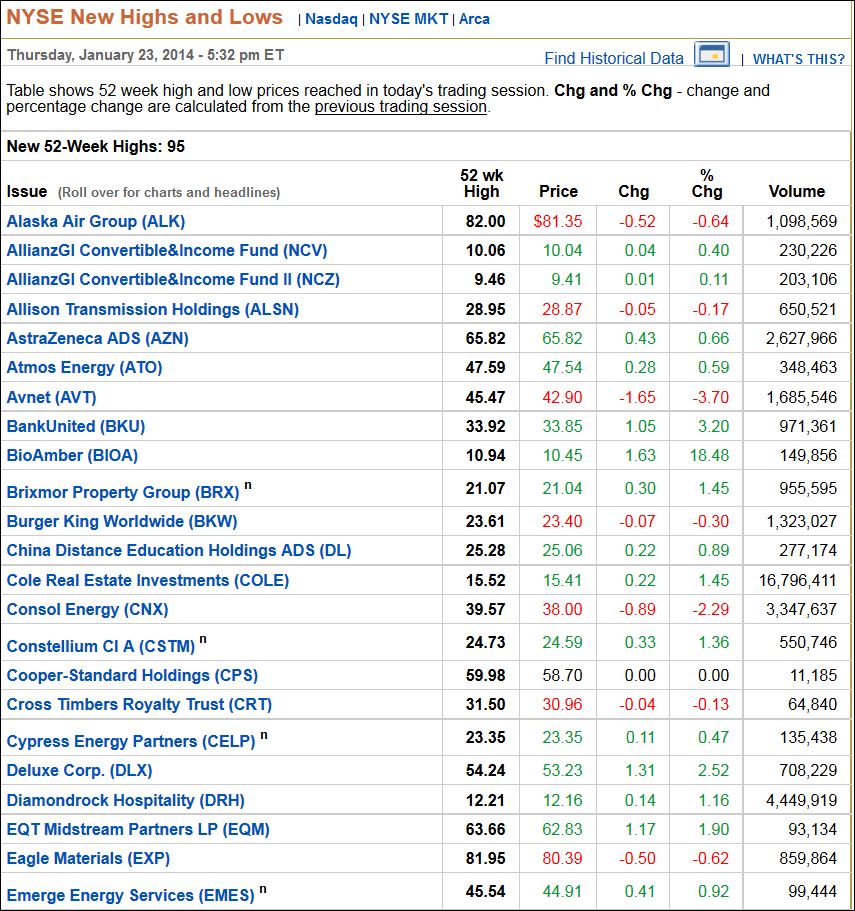Open the historical data calendar icon
Screen dimensions: 855x911
712,55
